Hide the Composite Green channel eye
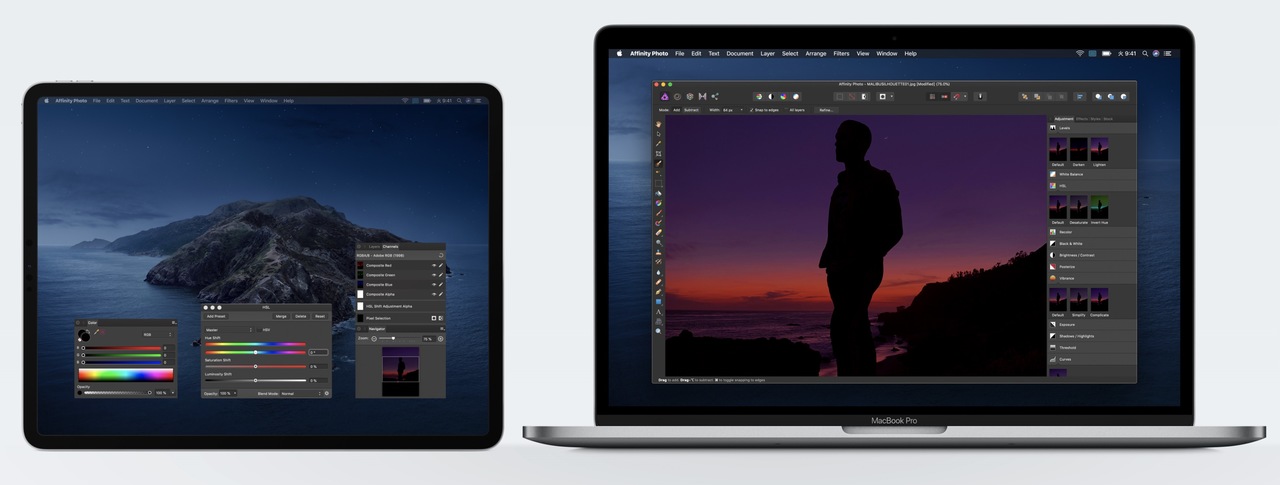This screenshot has height=485, width=1280. point(433,275)
